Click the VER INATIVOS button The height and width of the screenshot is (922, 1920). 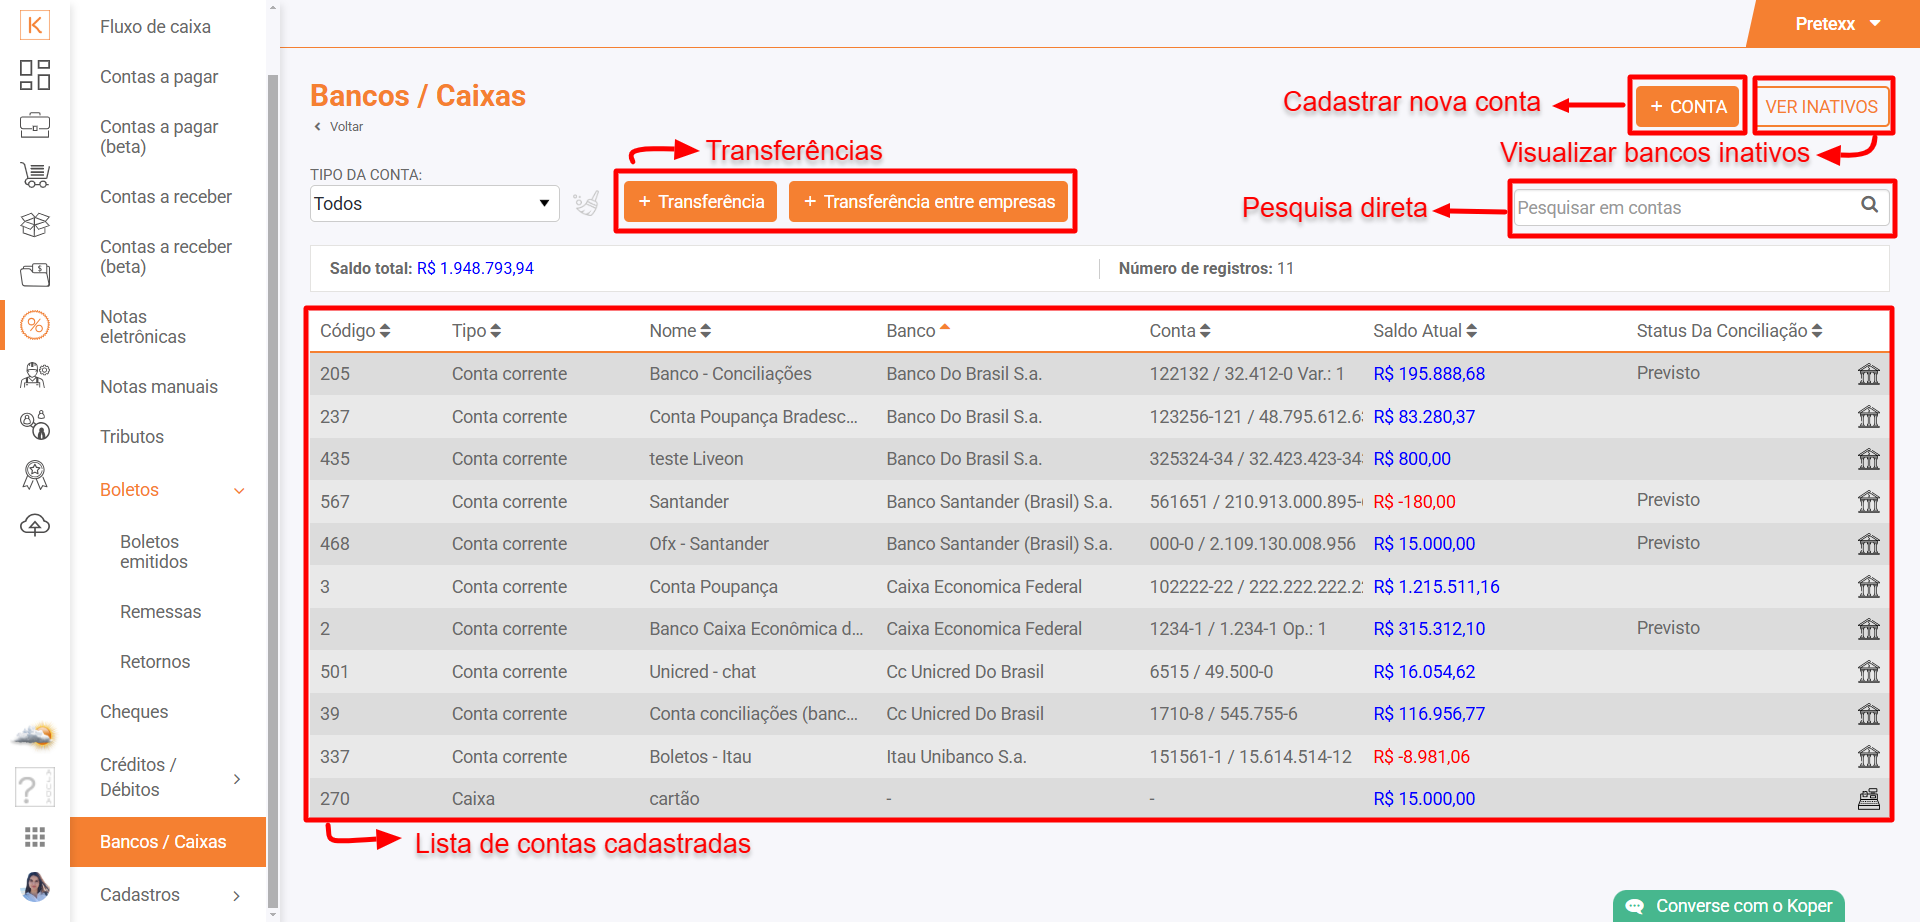pos(1821,107)
